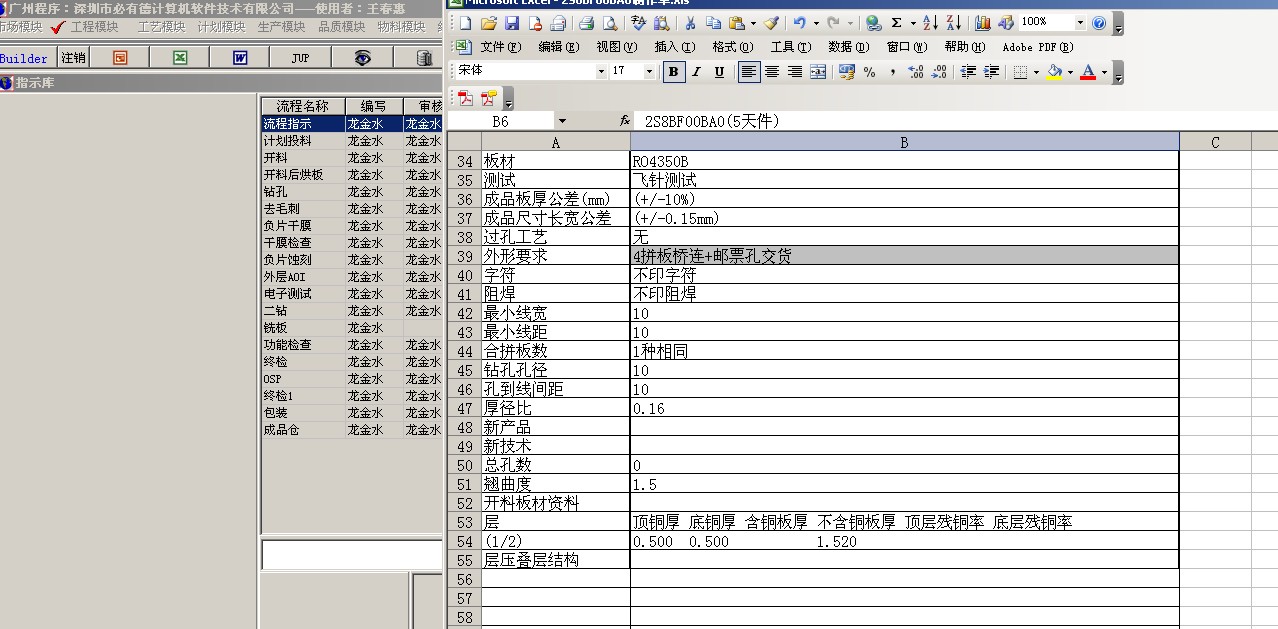Screen dimensions: 1278x629
Task: Insert hyperlink via the globe icon
Action: pos(873,22)
